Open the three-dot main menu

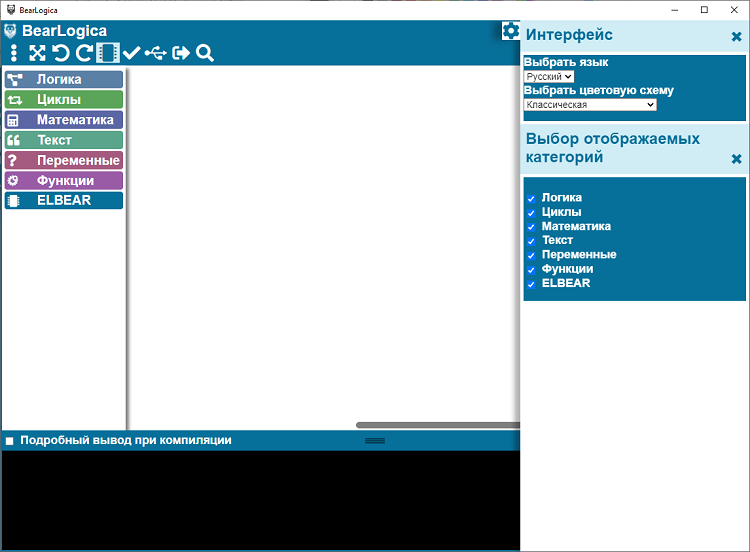pyautogui.click(x=14, y=53)
